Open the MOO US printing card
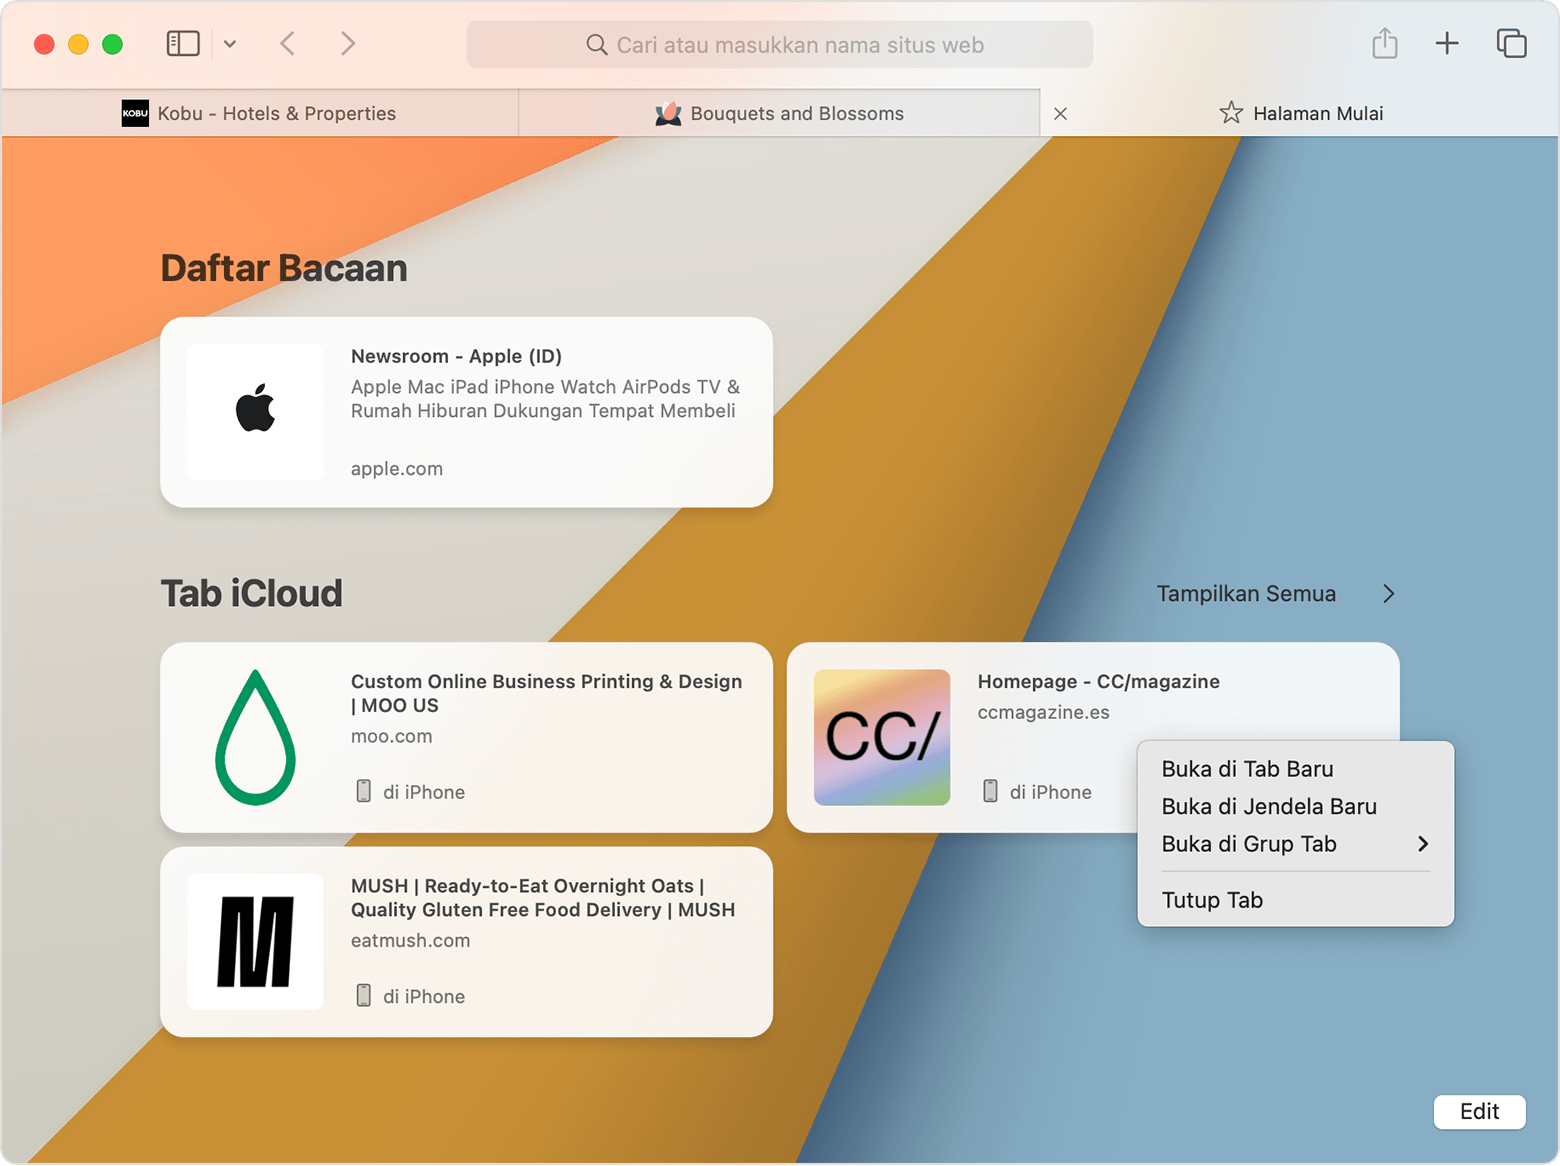Viewport: 1560px width, 1166px height. coord(466,737)
